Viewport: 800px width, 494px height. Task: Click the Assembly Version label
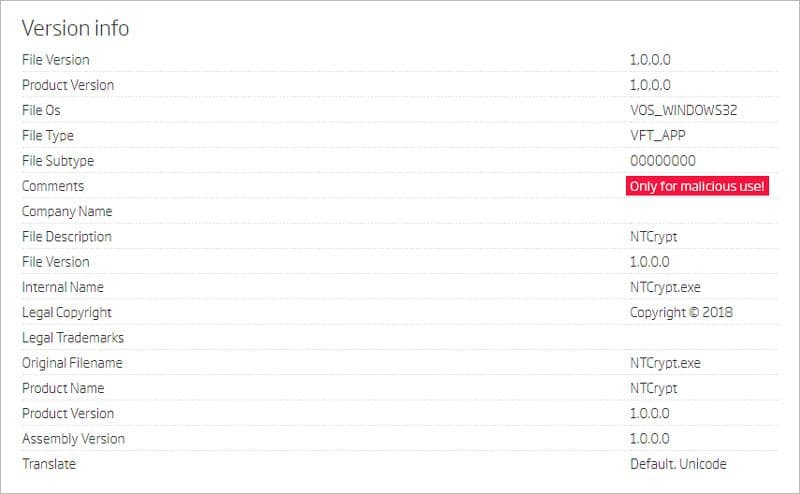[x=73, y=438]
